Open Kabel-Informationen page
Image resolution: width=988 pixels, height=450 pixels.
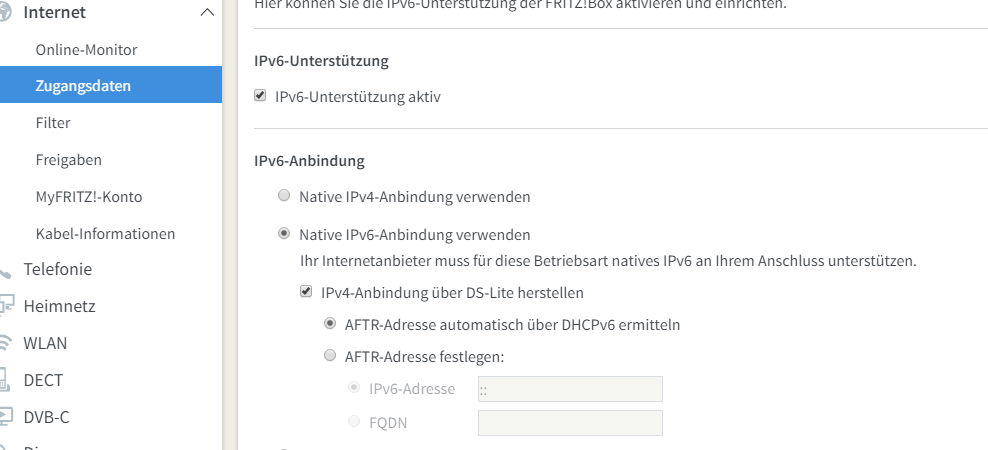coord(105,233)
